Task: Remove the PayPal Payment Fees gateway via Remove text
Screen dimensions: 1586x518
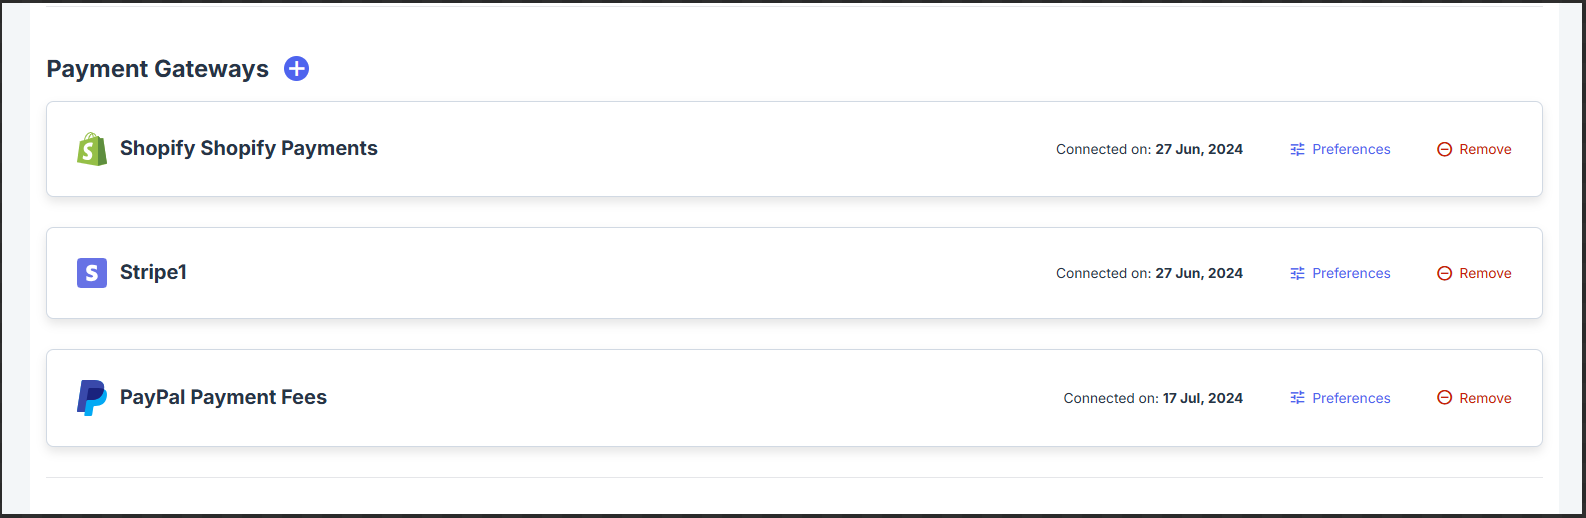Action: (x=1485, y=398)
